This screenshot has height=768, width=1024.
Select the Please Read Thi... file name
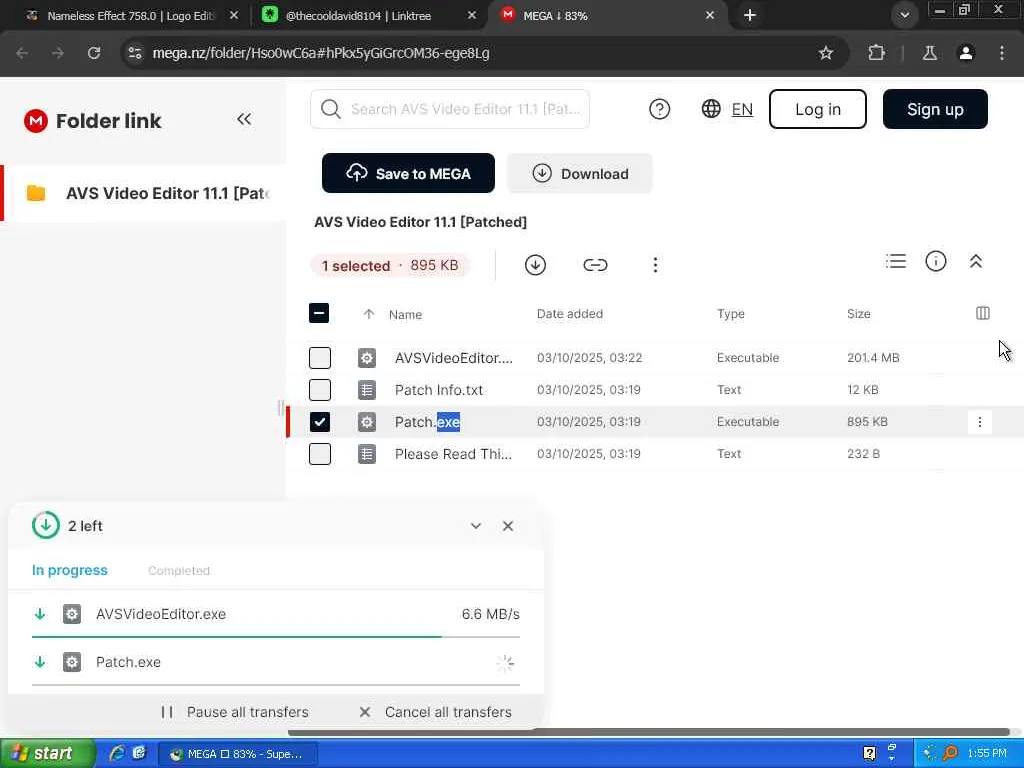coord(453,454)
